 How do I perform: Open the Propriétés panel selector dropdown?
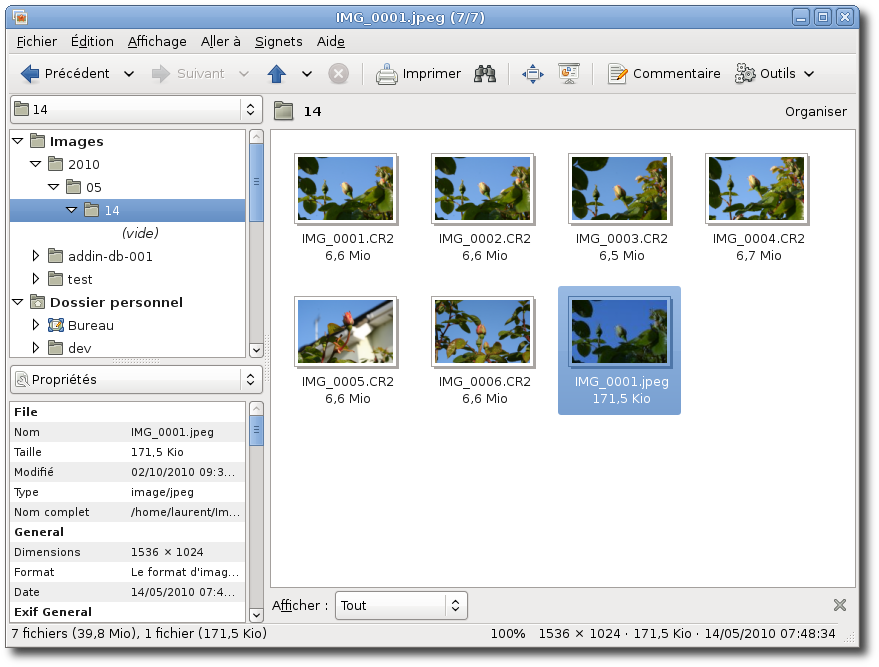pos(136,379)
